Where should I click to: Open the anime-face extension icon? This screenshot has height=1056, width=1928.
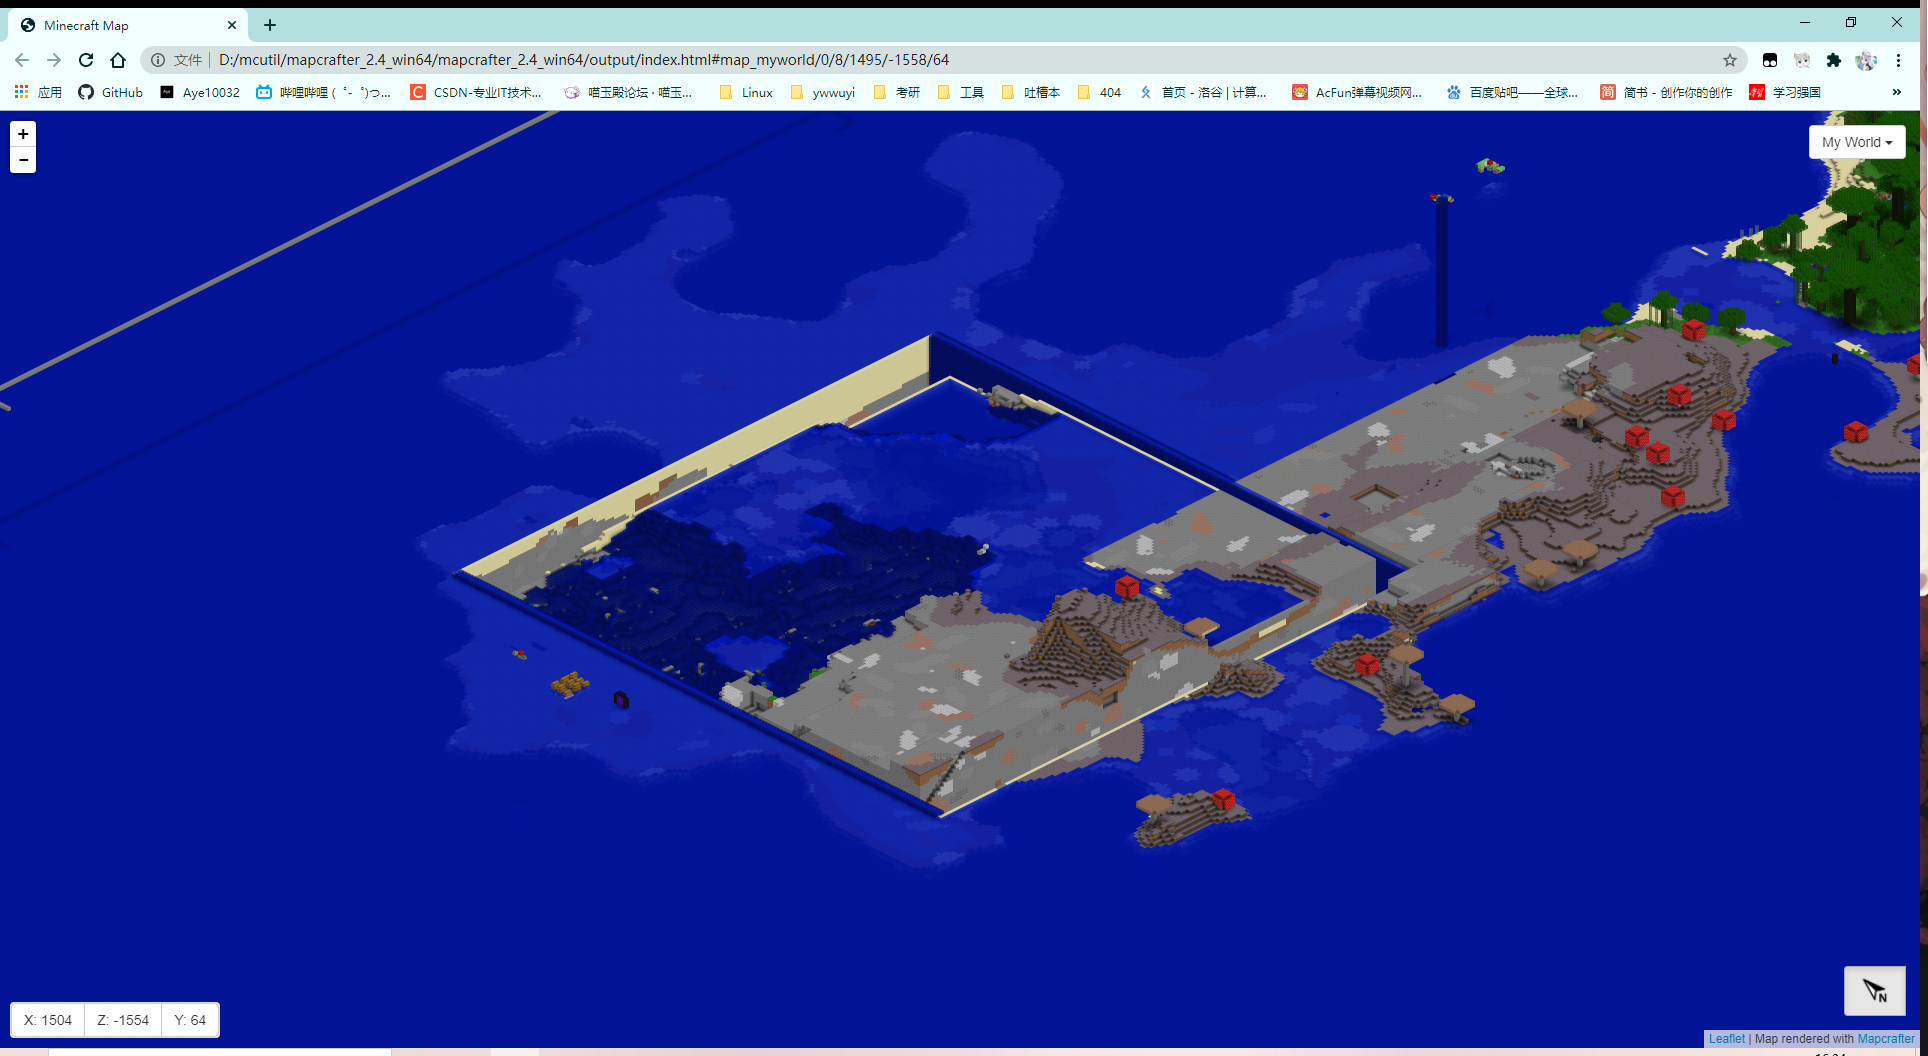[x=1802, y=60]
